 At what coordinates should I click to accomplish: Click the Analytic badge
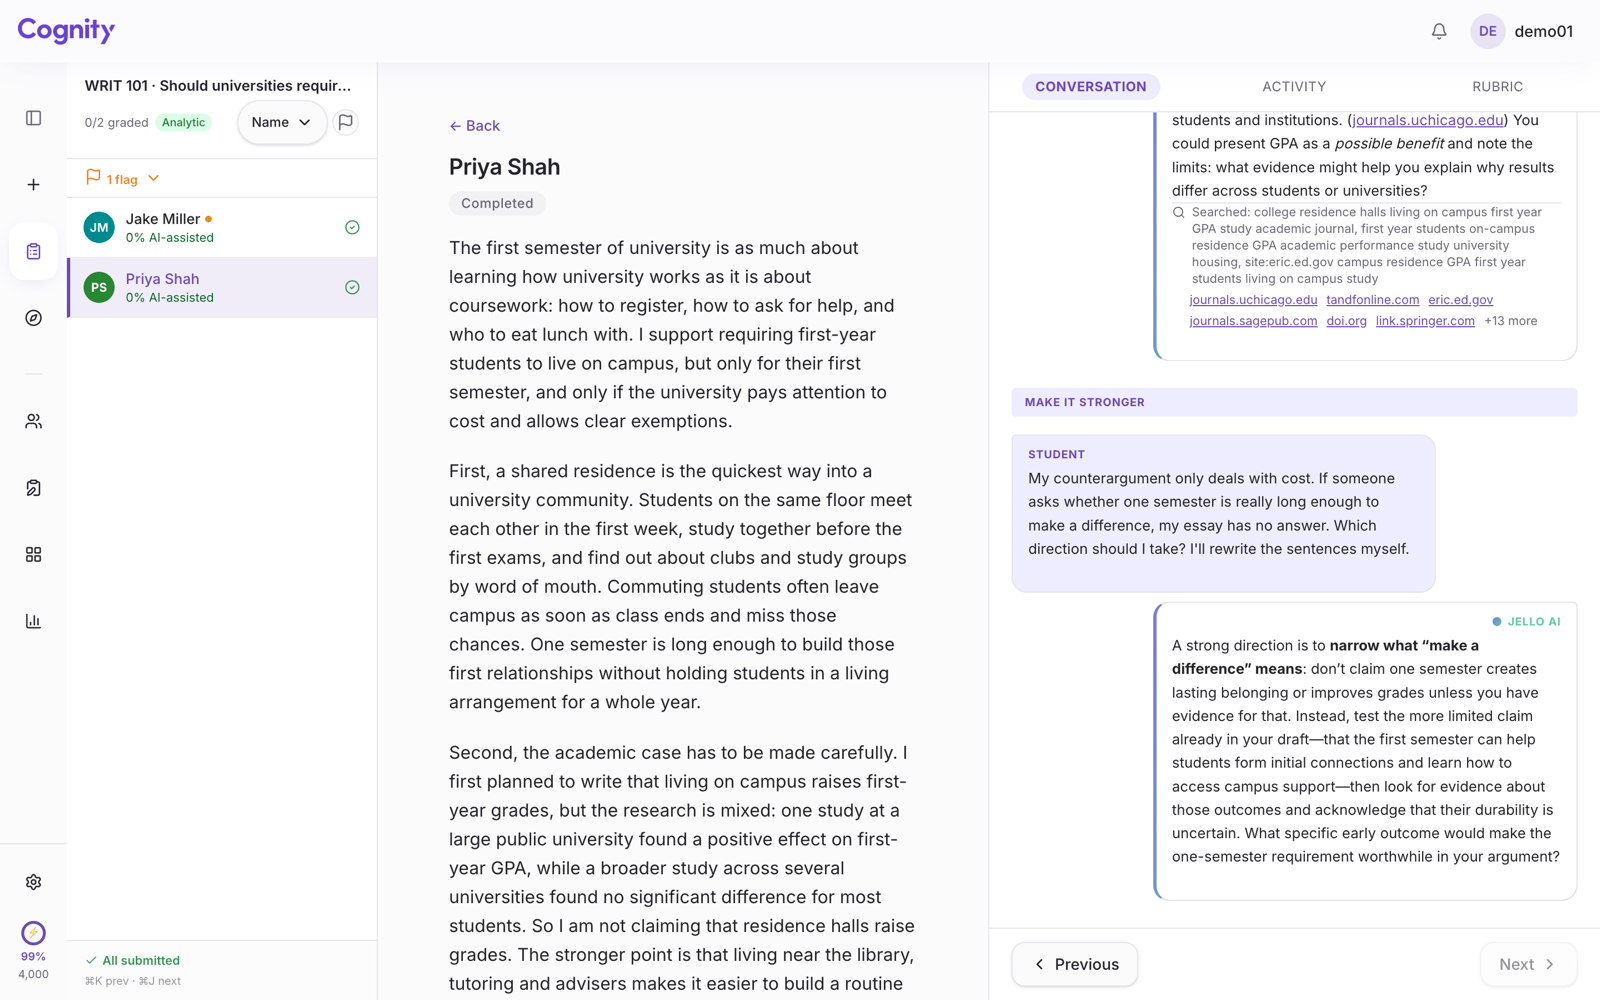point(183,123)
